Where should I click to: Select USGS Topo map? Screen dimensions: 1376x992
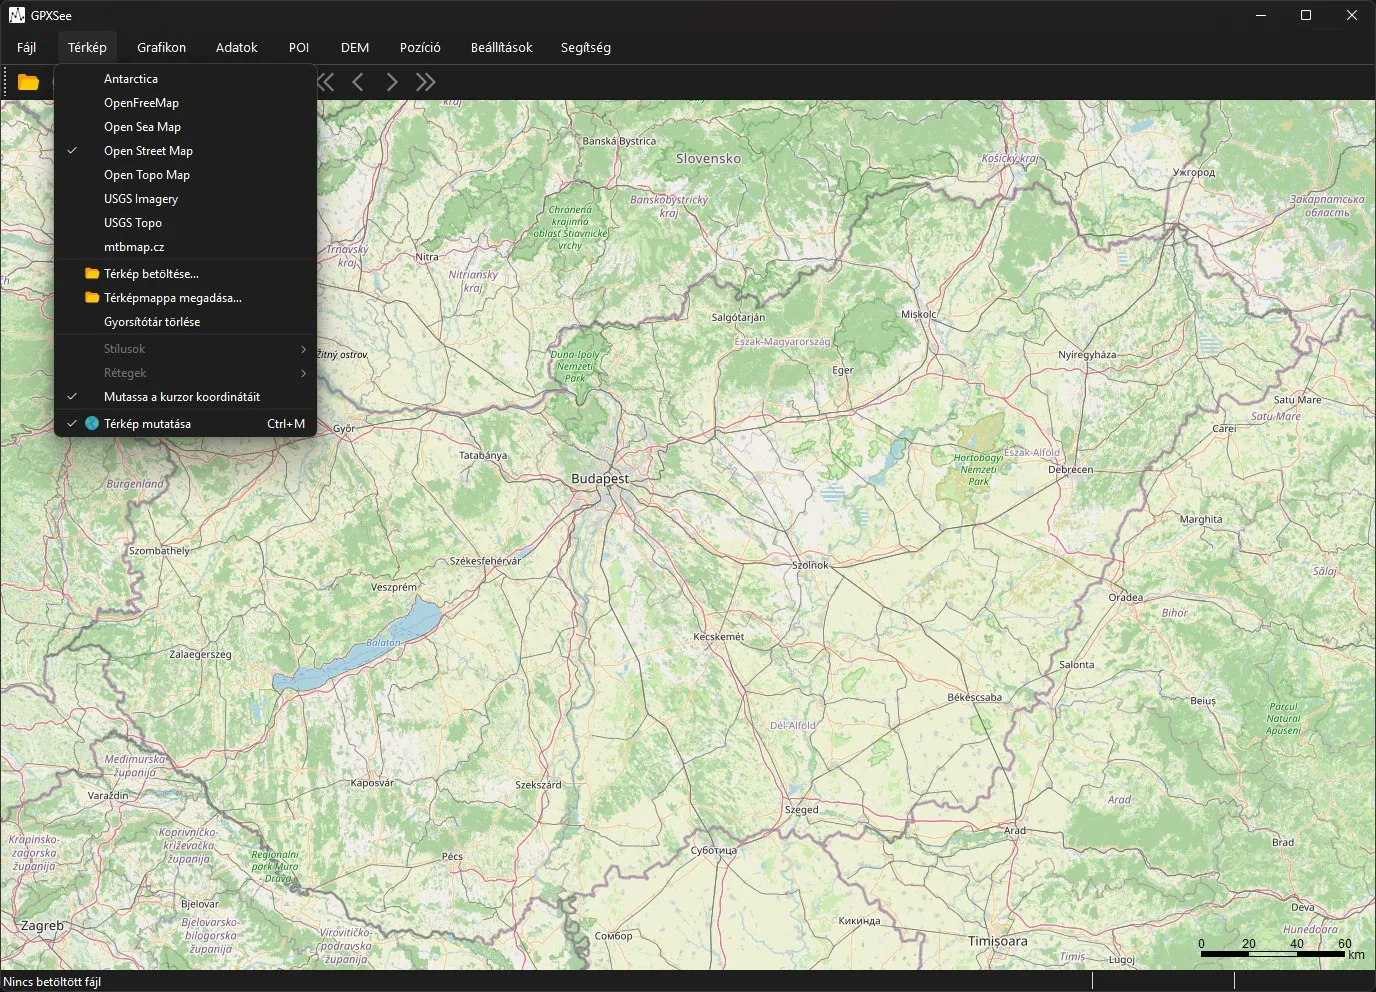click(x=186, y=223)
